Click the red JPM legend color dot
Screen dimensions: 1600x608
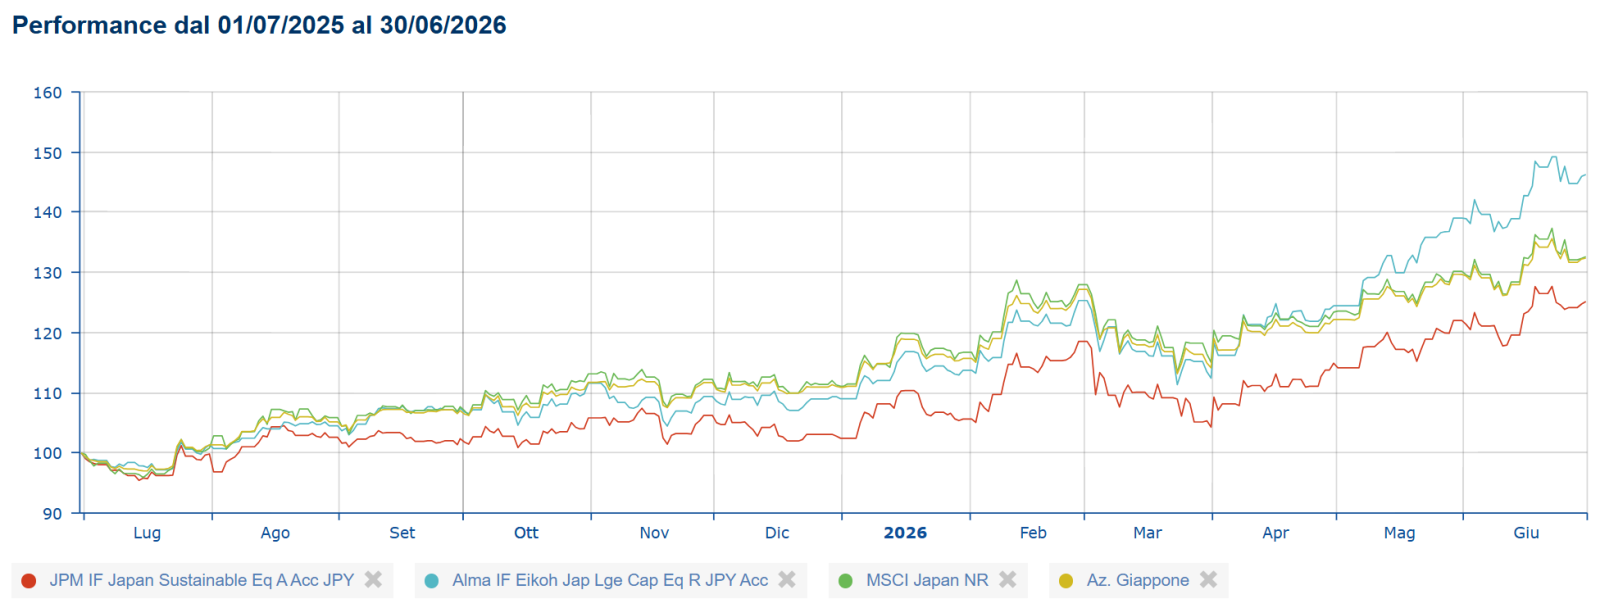(29, 580)
